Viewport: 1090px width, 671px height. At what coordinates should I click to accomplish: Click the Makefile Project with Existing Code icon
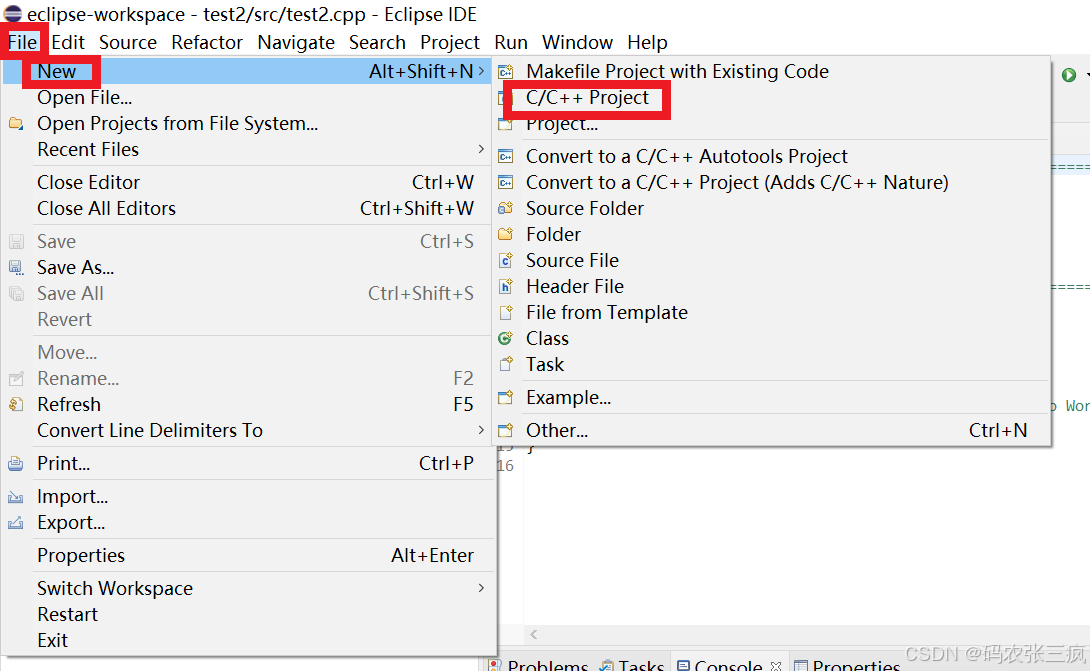506,72
